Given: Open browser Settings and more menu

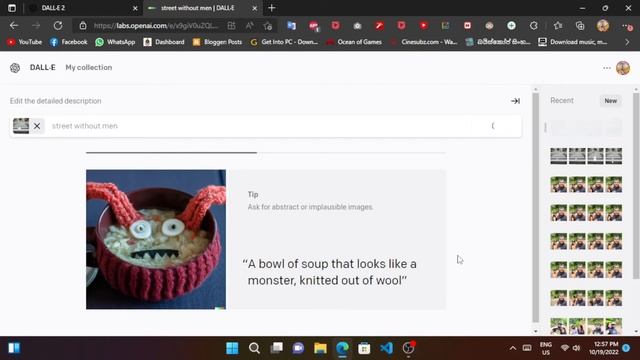Looking at the screenshot, I should pos(626,26).
